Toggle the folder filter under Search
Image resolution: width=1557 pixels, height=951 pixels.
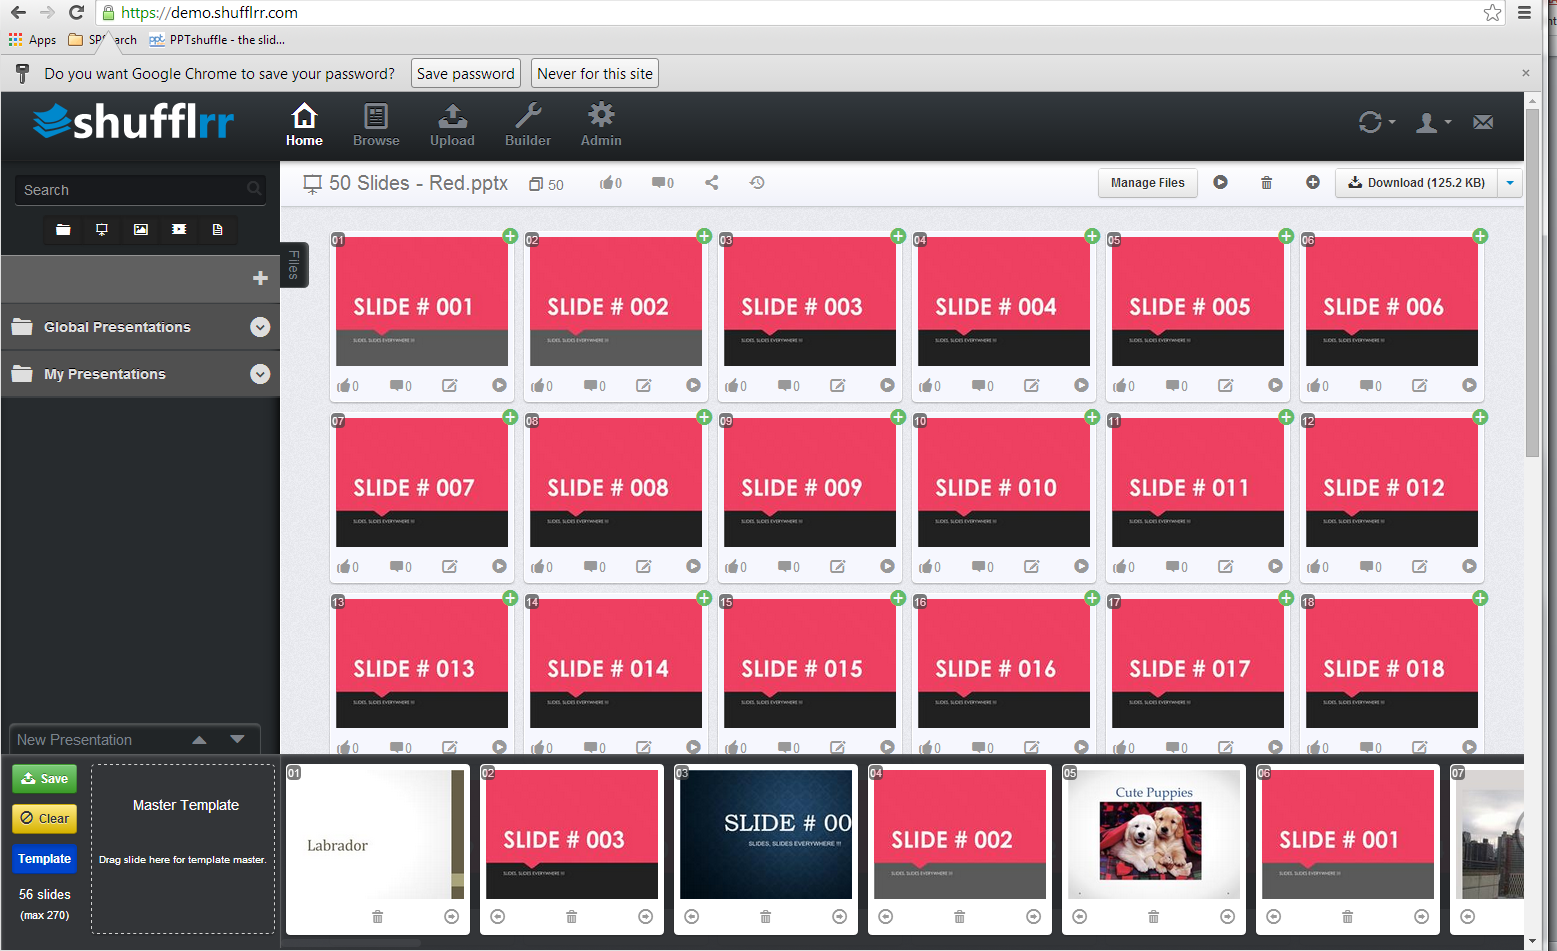(63, 230)
